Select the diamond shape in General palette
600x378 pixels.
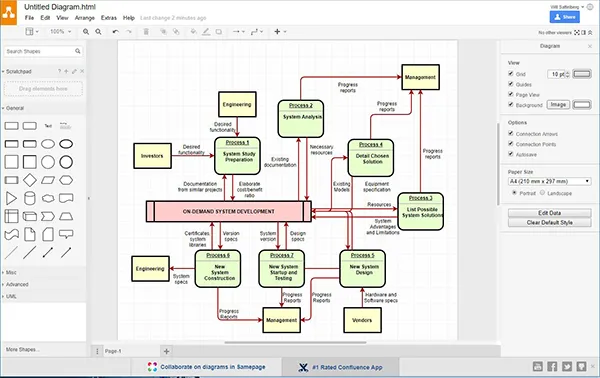29,180
